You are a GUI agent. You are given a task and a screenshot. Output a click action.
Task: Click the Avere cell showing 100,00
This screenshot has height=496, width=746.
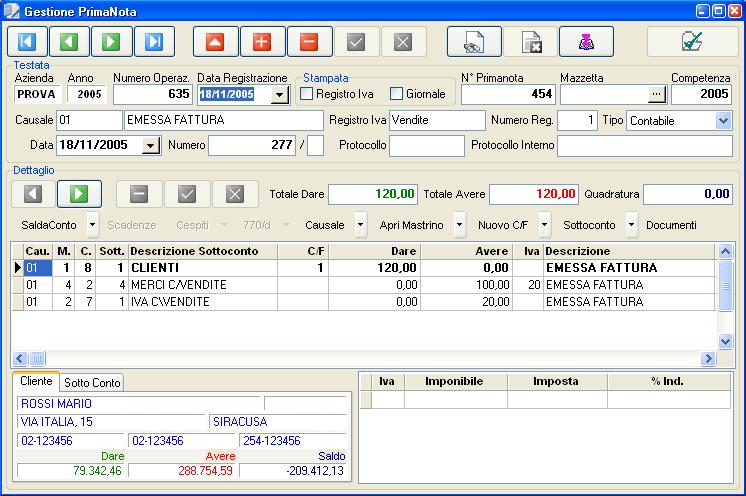(467, 285)
